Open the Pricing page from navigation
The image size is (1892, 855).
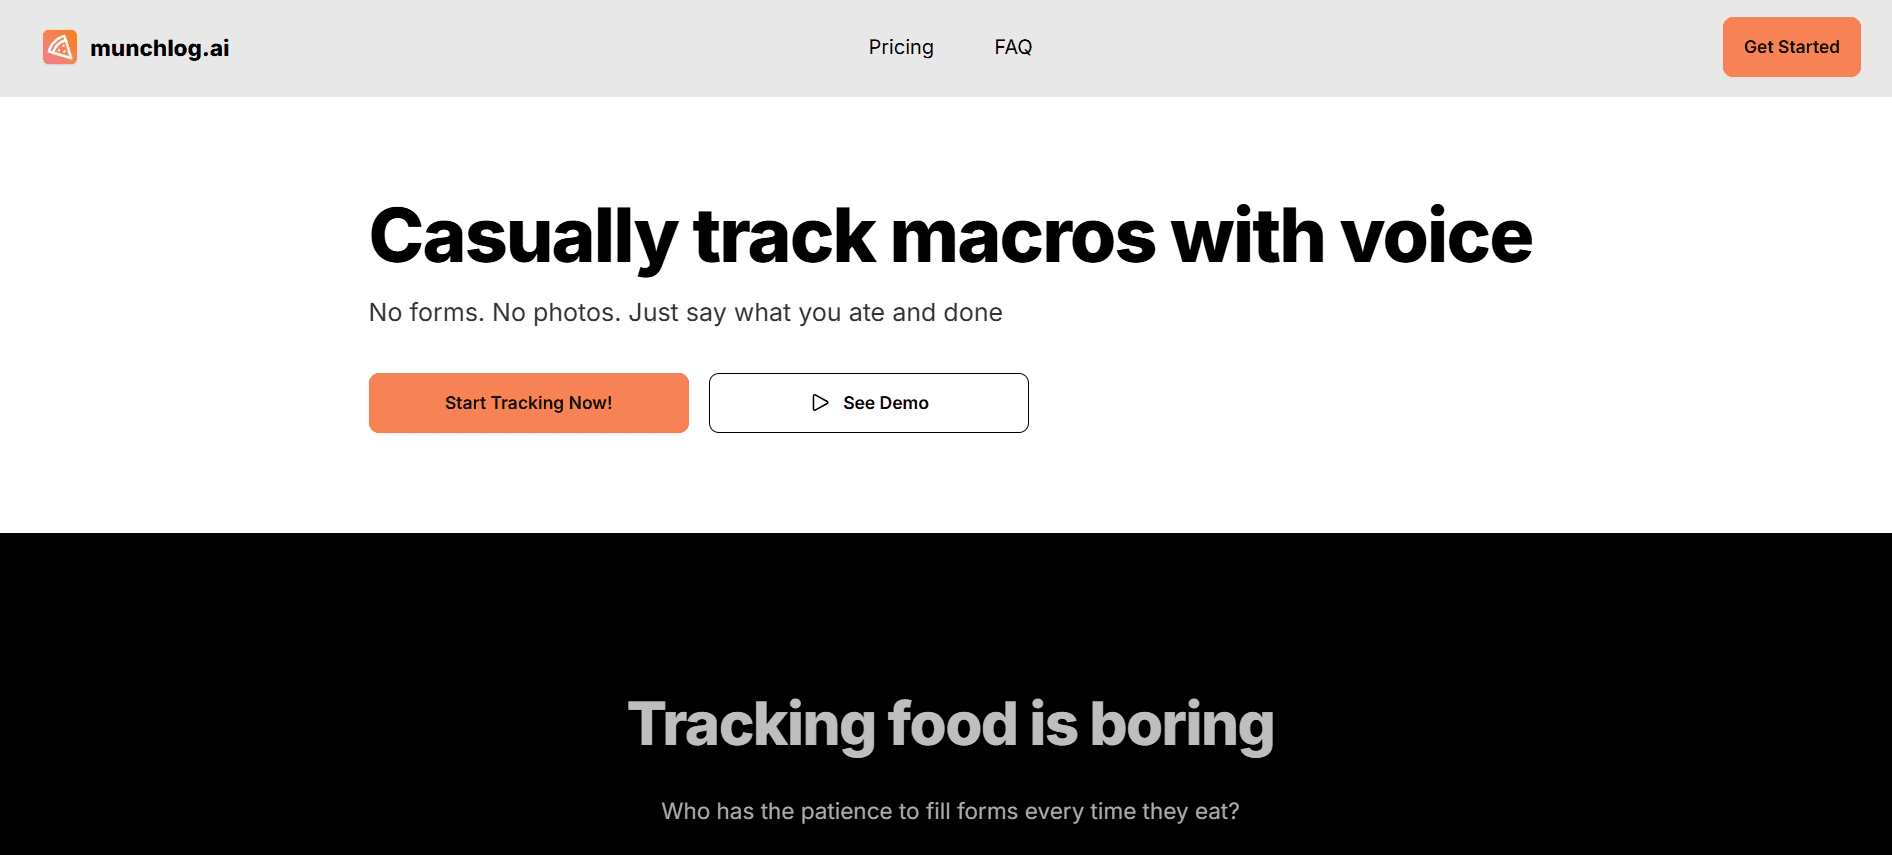click(x=900, y=47)
